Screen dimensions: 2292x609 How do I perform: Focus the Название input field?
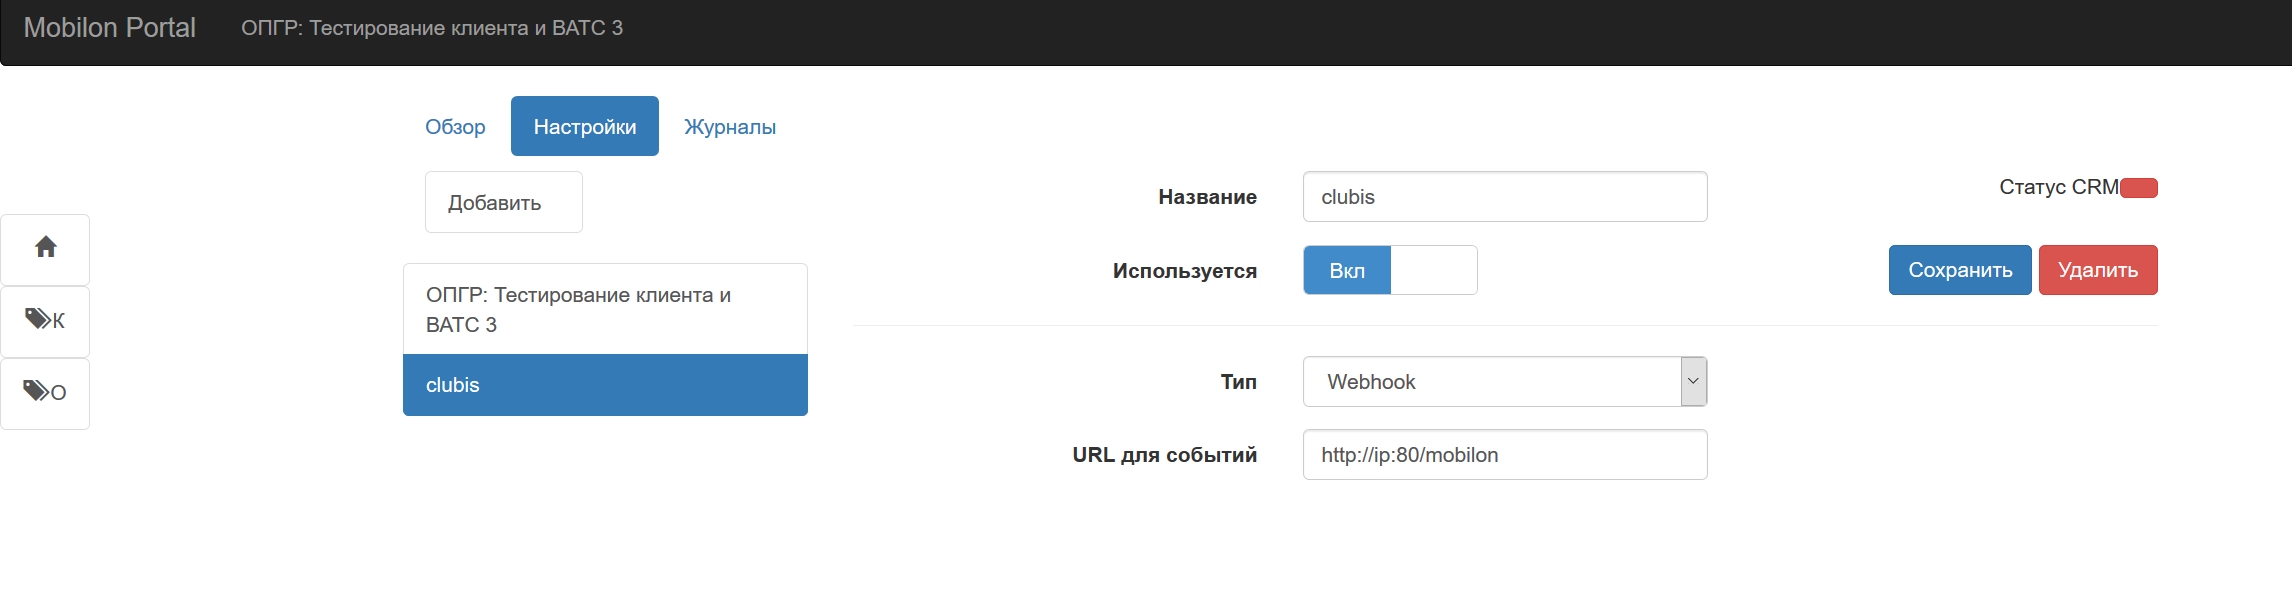click(x=1505, y=197)
